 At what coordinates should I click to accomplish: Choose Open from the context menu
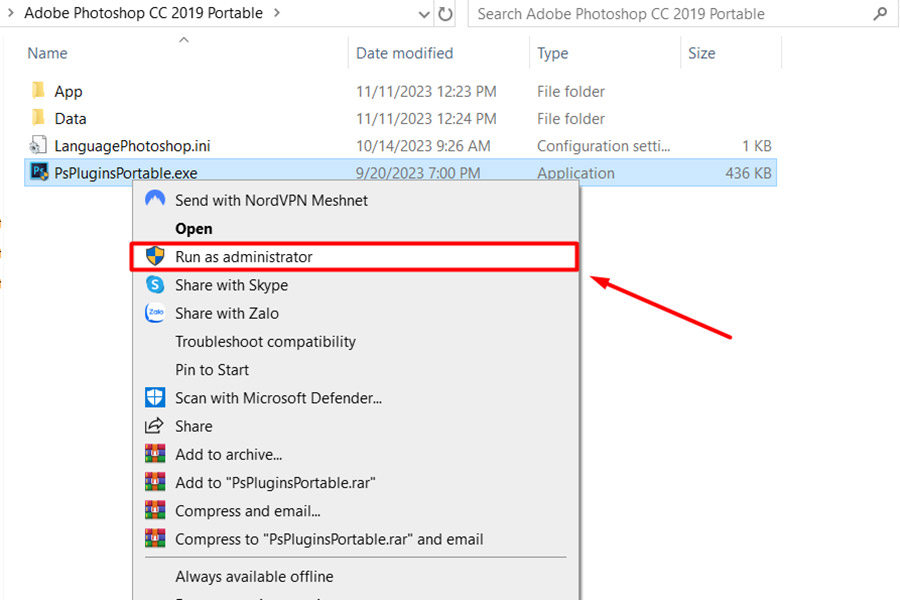[x=355, y=228]
